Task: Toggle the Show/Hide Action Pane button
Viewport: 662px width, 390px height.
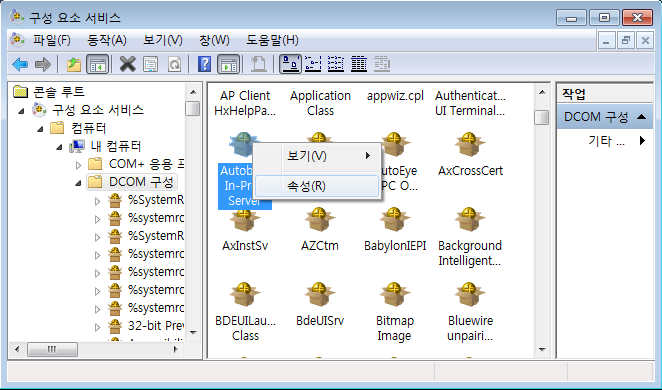Action: 228,65
